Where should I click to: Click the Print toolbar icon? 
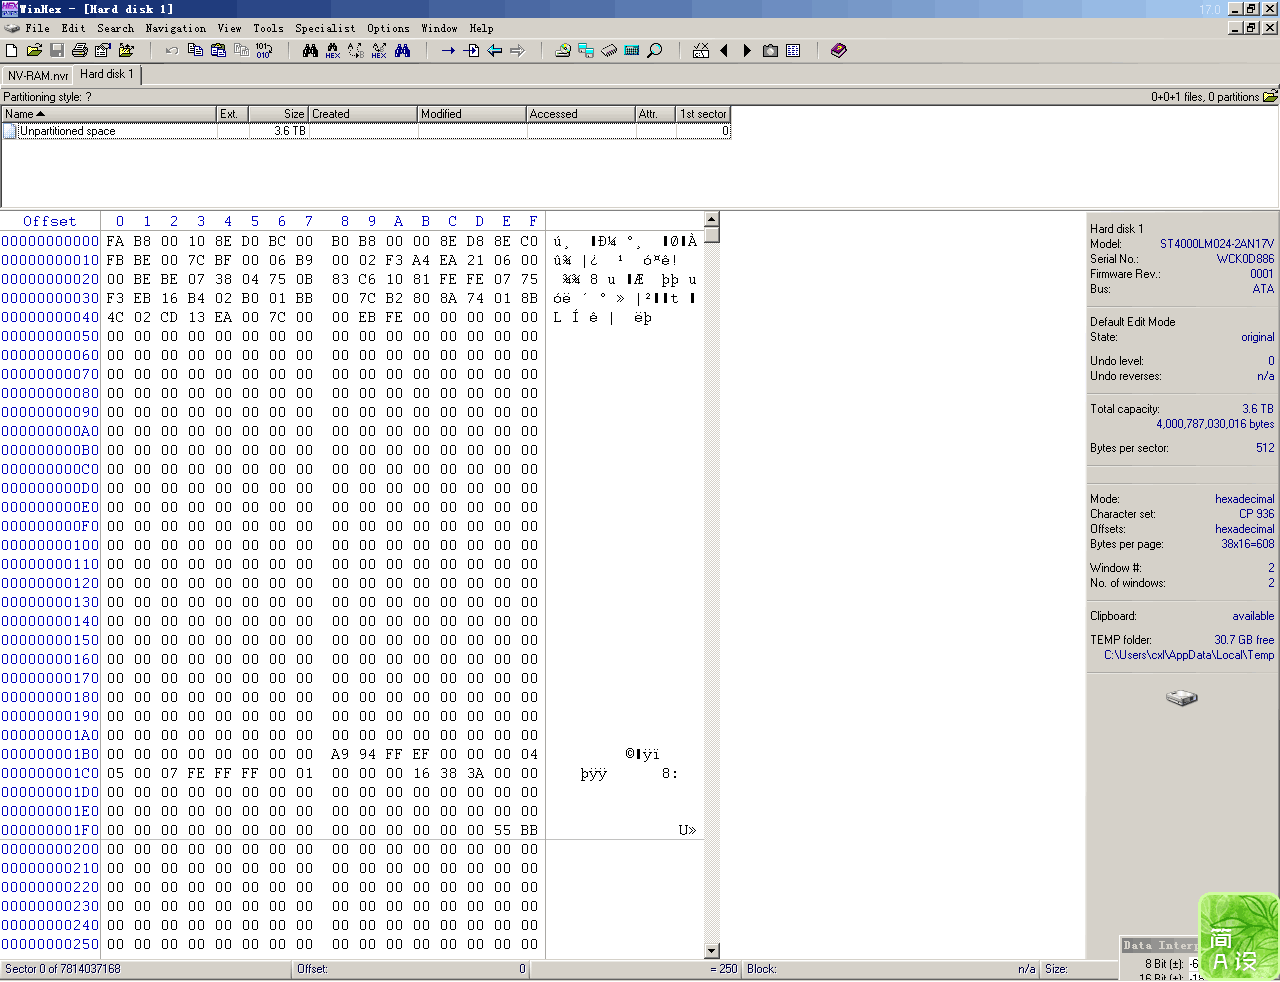coord(80,50)
